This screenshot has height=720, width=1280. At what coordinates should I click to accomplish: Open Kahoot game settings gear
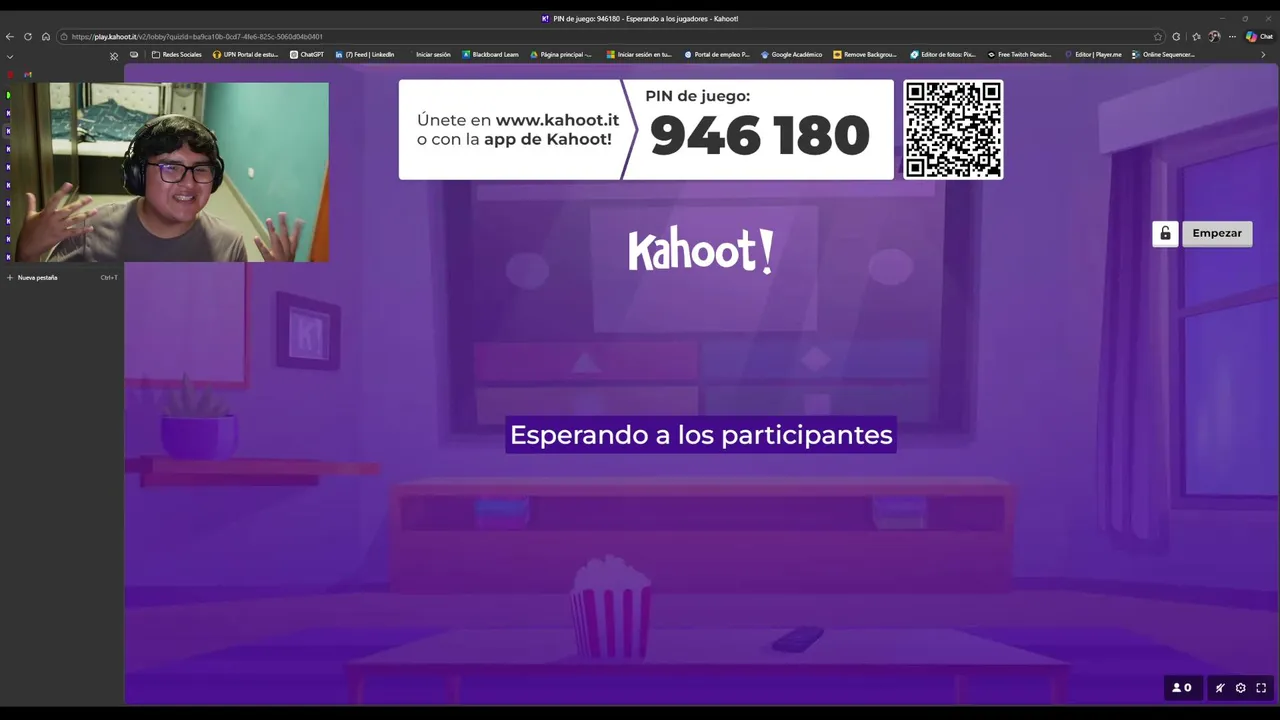tap(1241, 688)
